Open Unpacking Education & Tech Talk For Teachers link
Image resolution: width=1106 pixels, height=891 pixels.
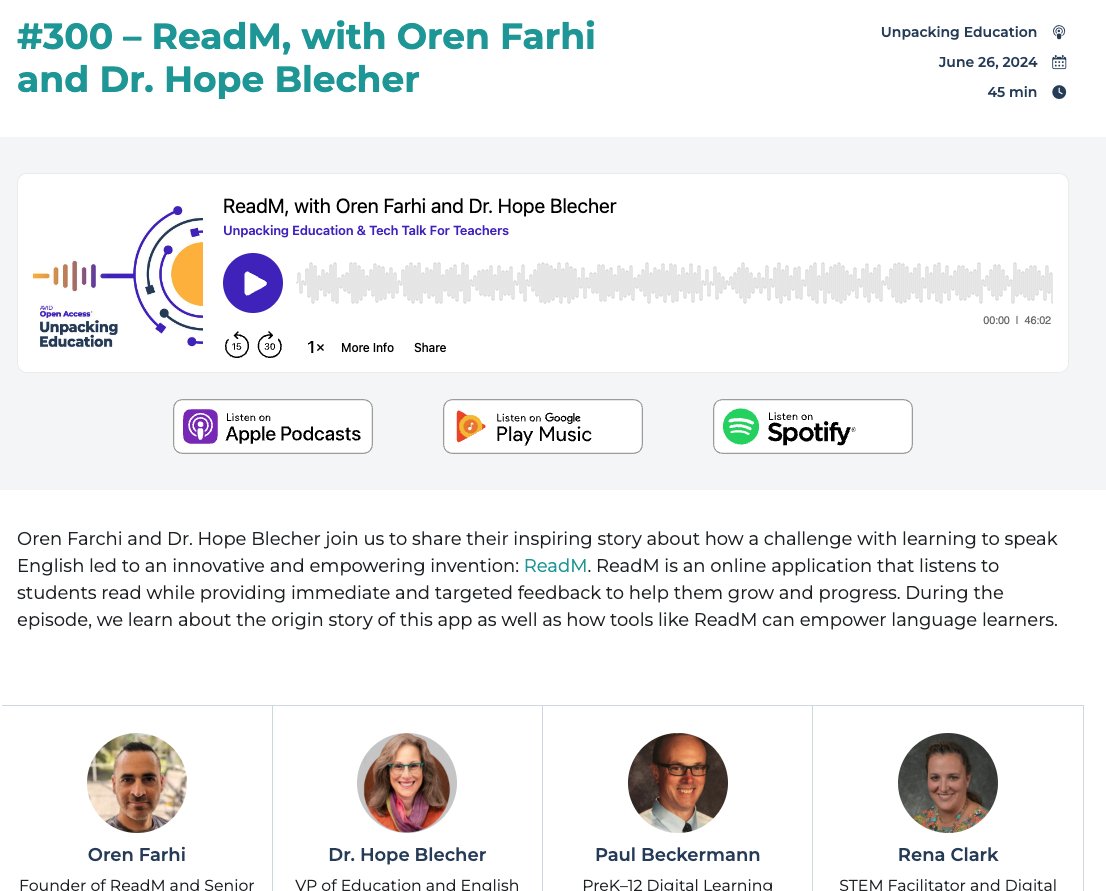point(365,231)
